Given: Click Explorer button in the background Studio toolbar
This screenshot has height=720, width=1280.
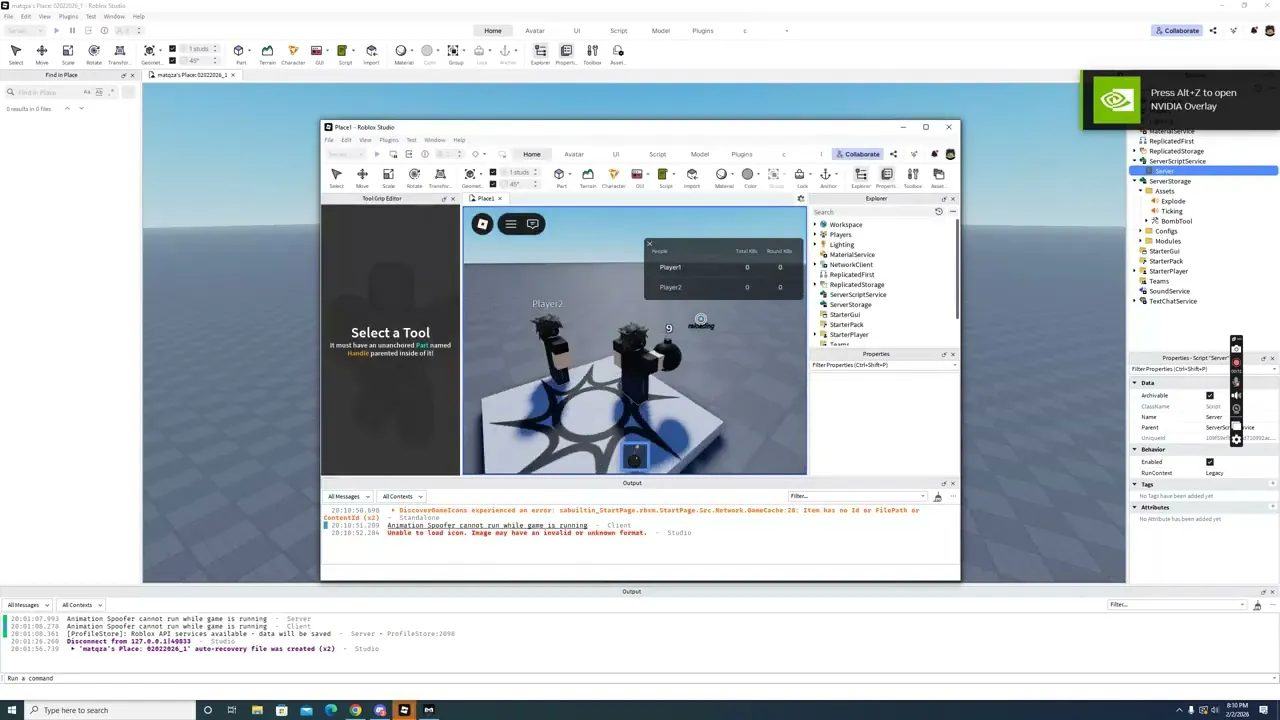Looking at the screenshot, I should coord(540,54).
